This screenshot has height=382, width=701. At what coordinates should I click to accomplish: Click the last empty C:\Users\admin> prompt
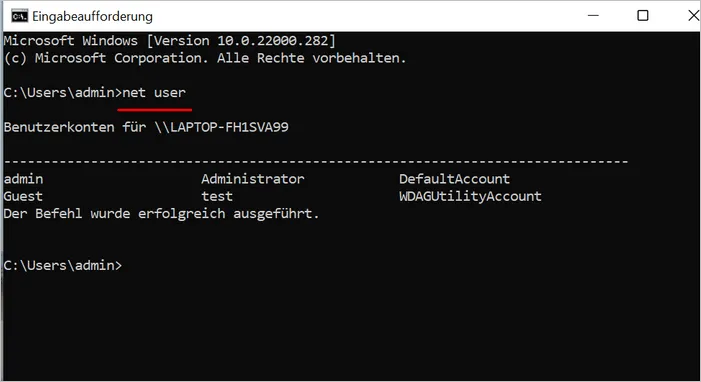(x=63, y=266)
